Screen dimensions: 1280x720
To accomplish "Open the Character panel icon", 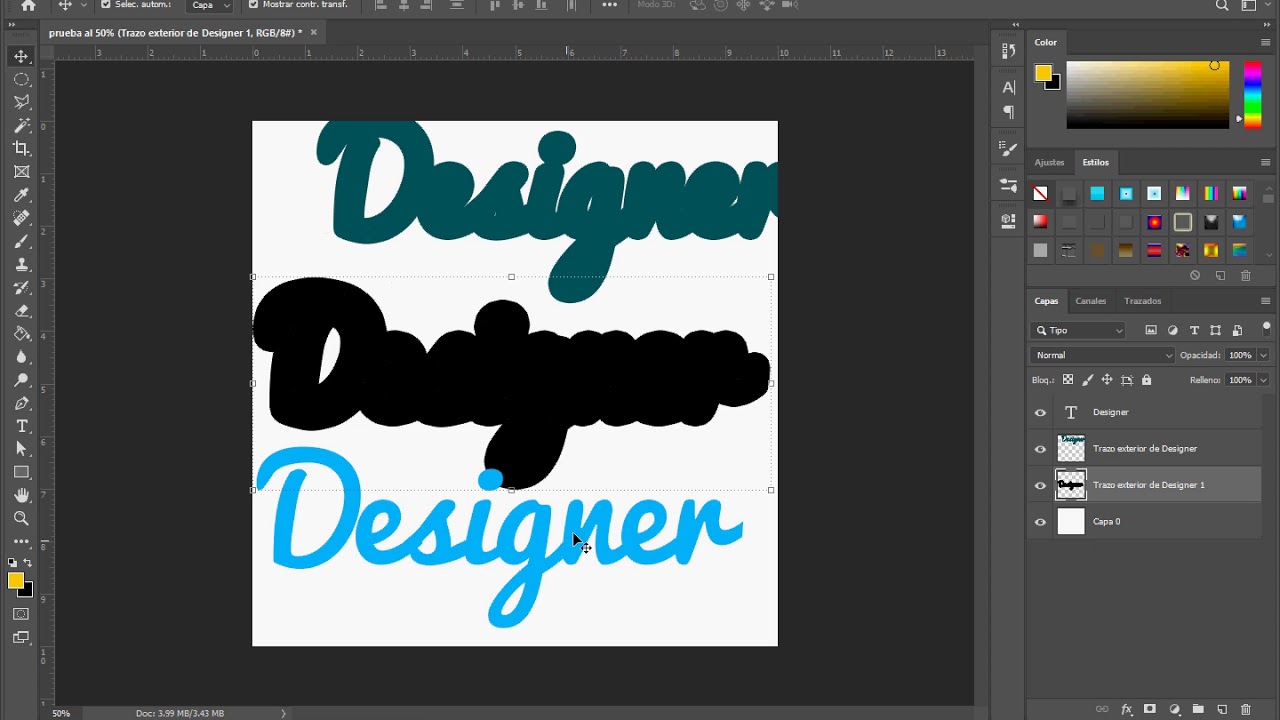I will point(1008,88).
